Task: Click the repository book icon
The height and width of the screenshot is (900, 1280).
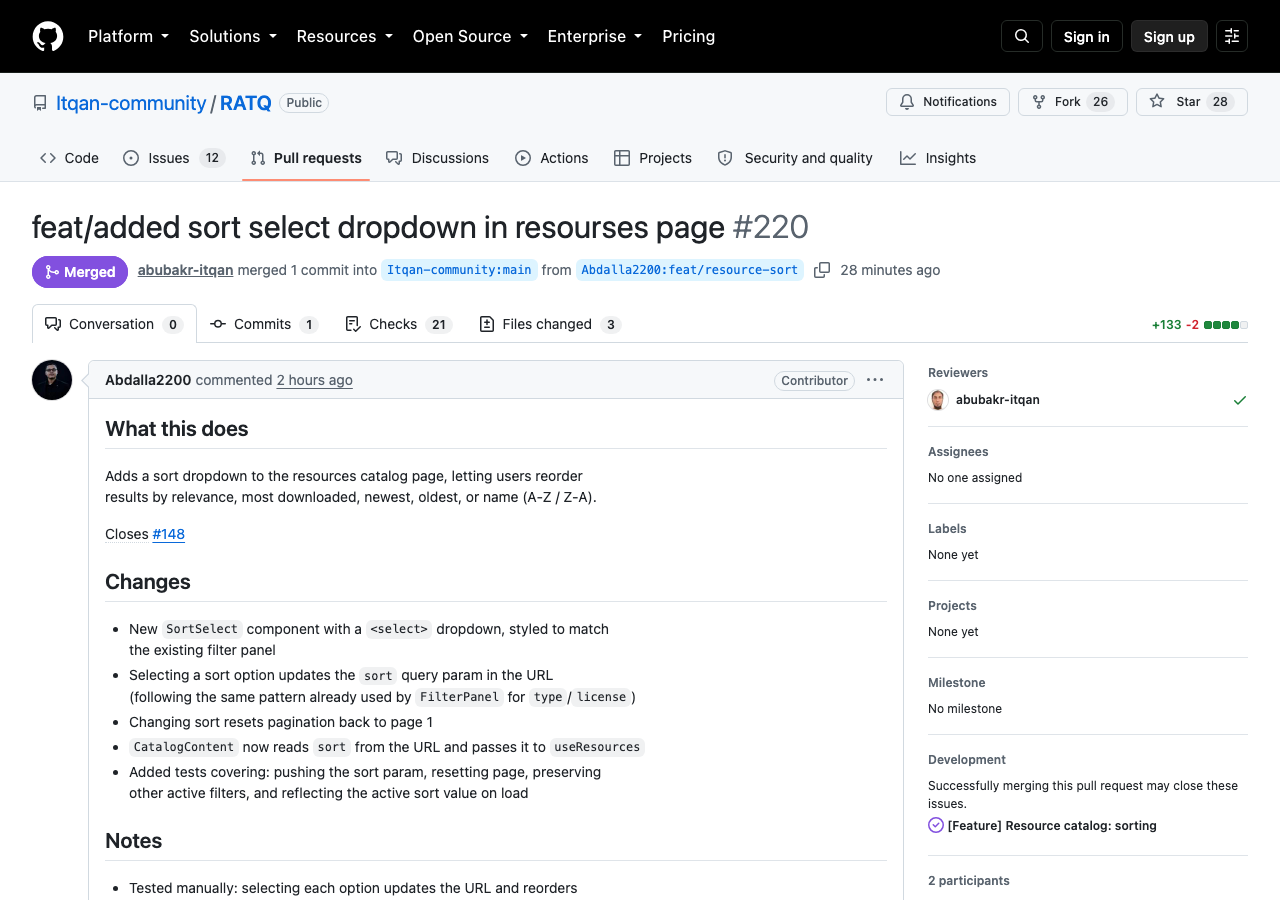Action: click(40, 103)
